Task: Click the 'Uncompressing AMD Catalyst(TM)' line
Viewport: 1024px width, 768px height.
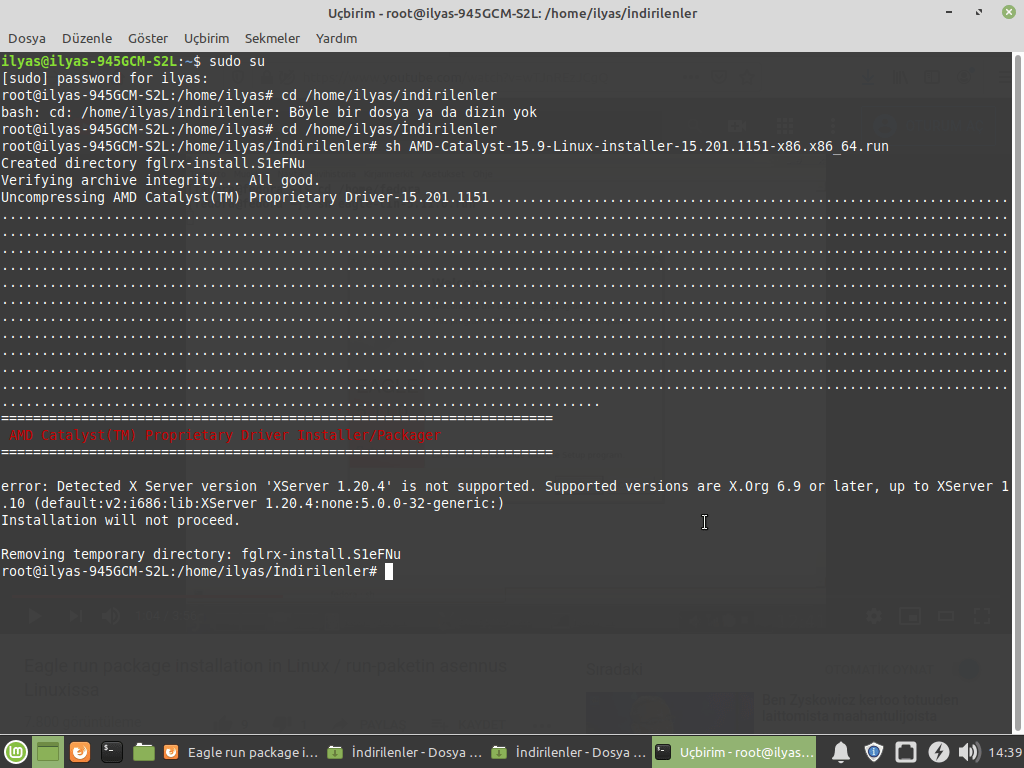Action: (x=505, y=197)
